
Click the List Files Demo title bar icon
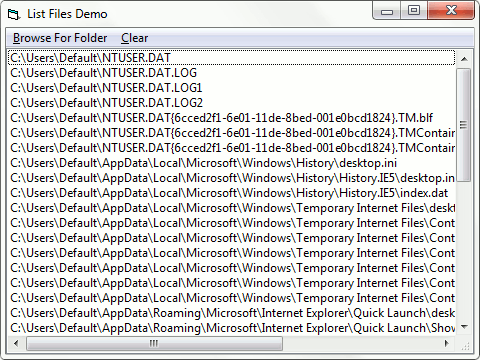point(14,14)
